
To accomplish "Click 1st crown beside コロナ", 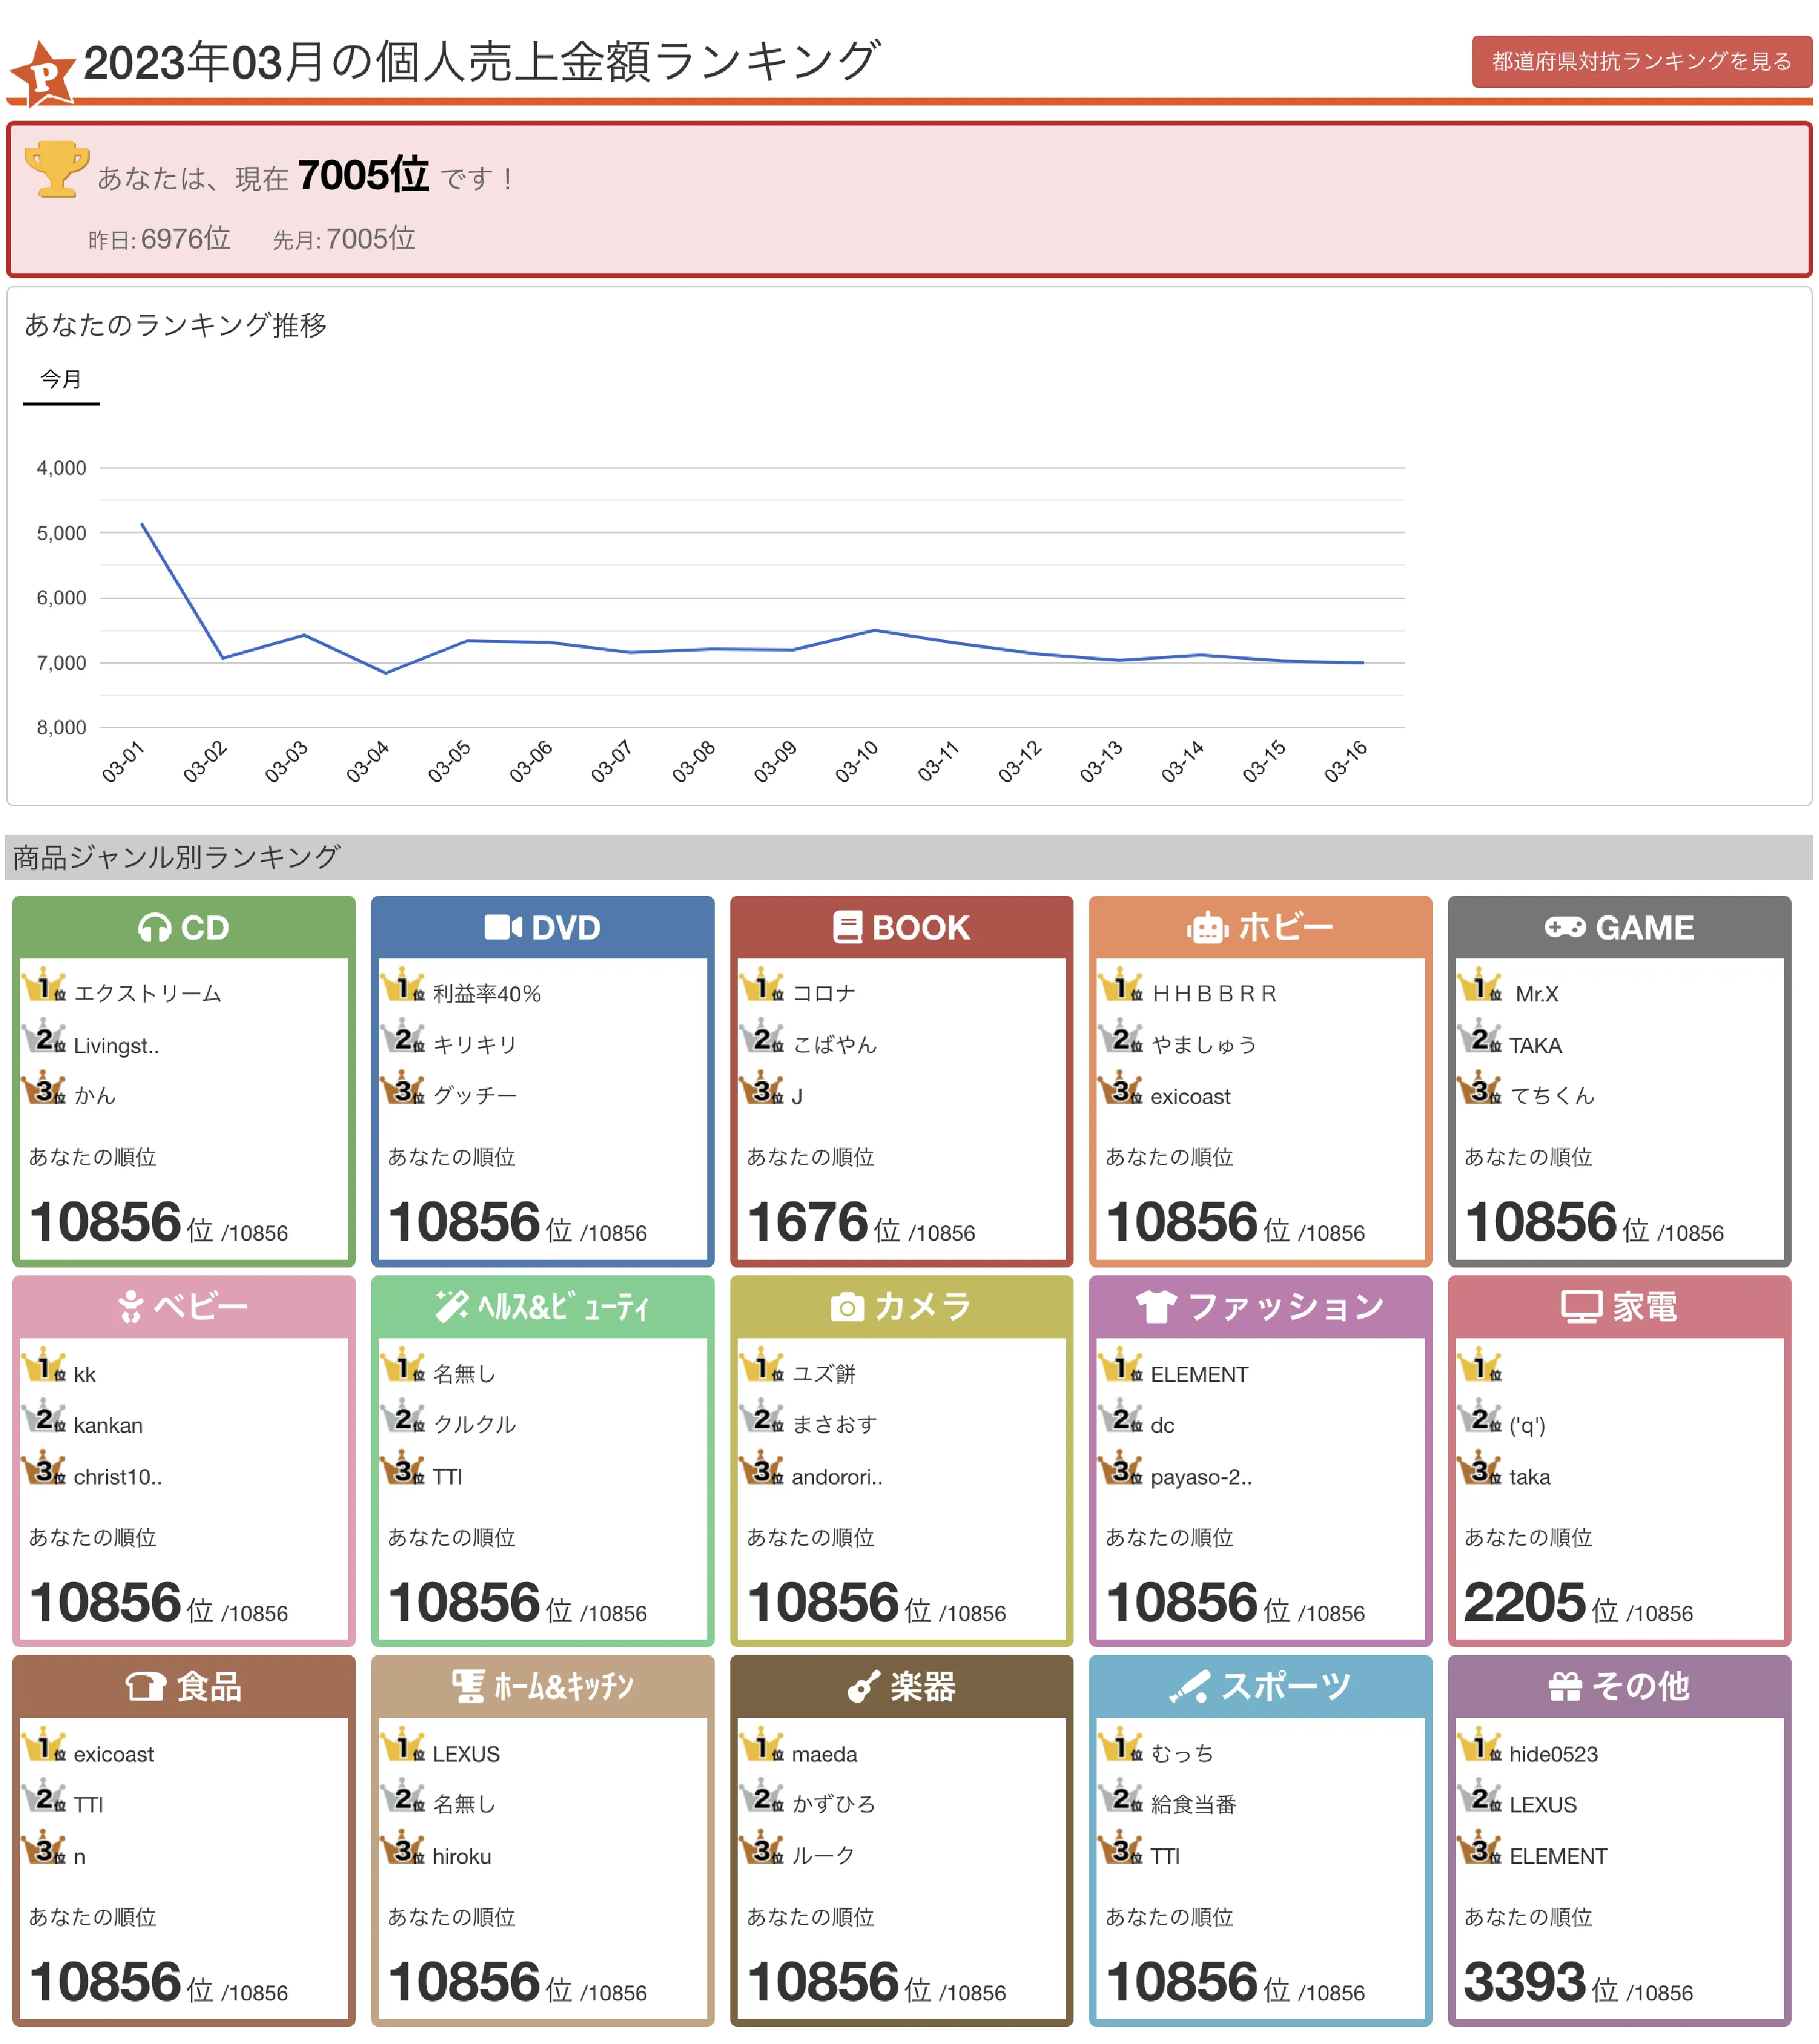I will pos(762,986).
